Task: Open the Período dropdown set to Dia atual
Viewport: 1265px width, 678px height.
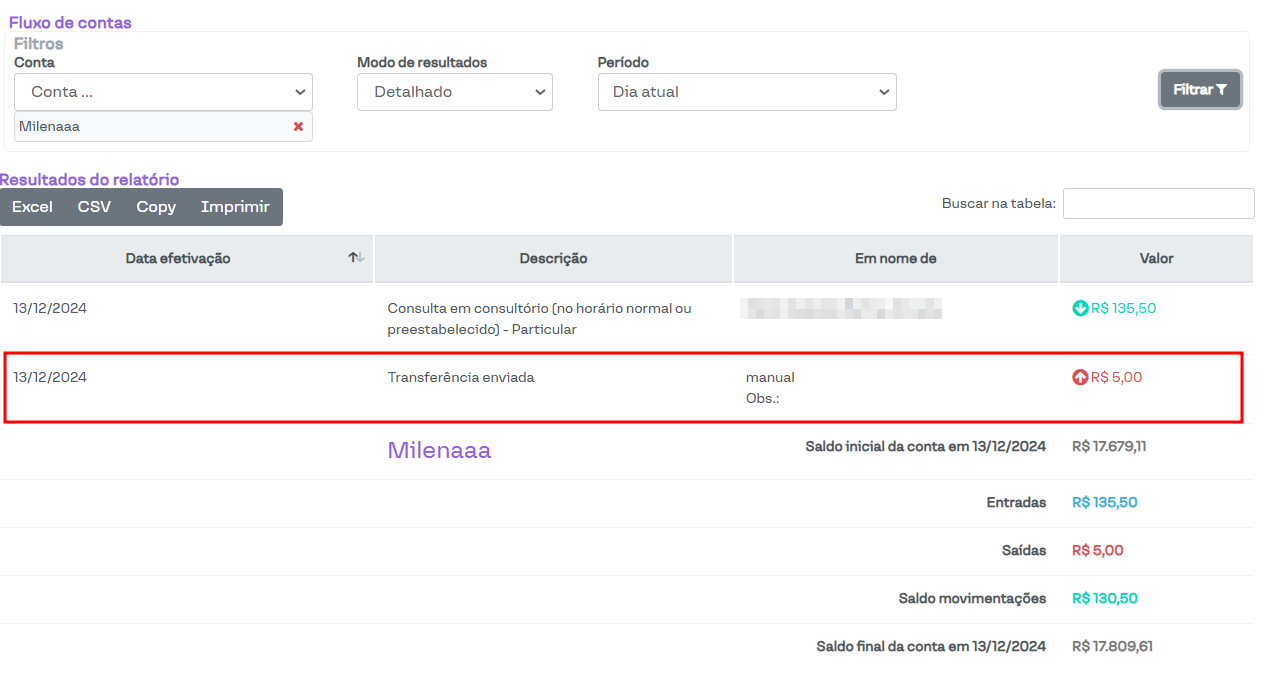Action: [x=746, y=92]
